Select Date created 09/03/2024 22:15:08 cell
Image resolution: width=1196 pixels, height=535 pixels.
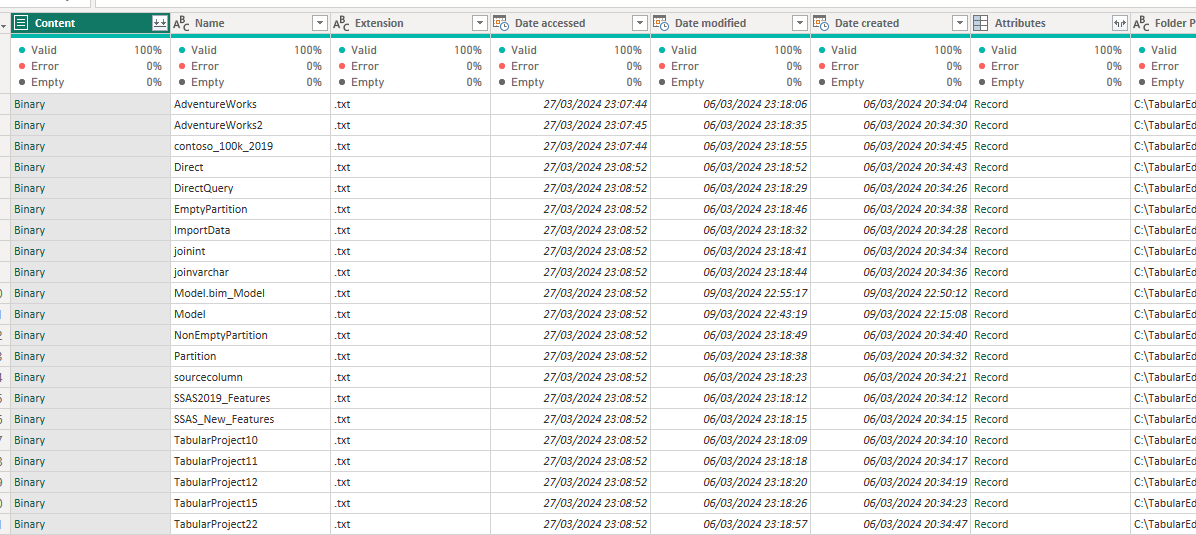click(891, 314)
